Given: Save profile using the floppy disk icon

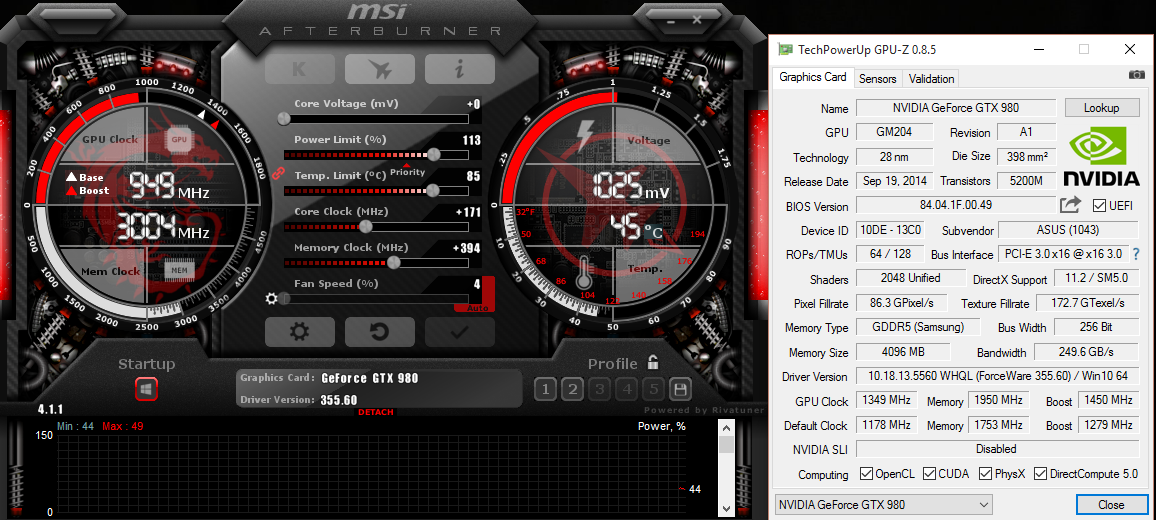Looking at the screenshot, I should coord(680,389).
